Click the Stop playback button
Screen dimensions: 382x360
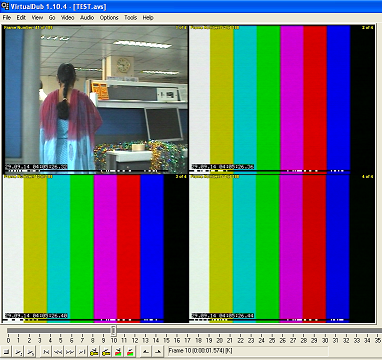(7, 351)
